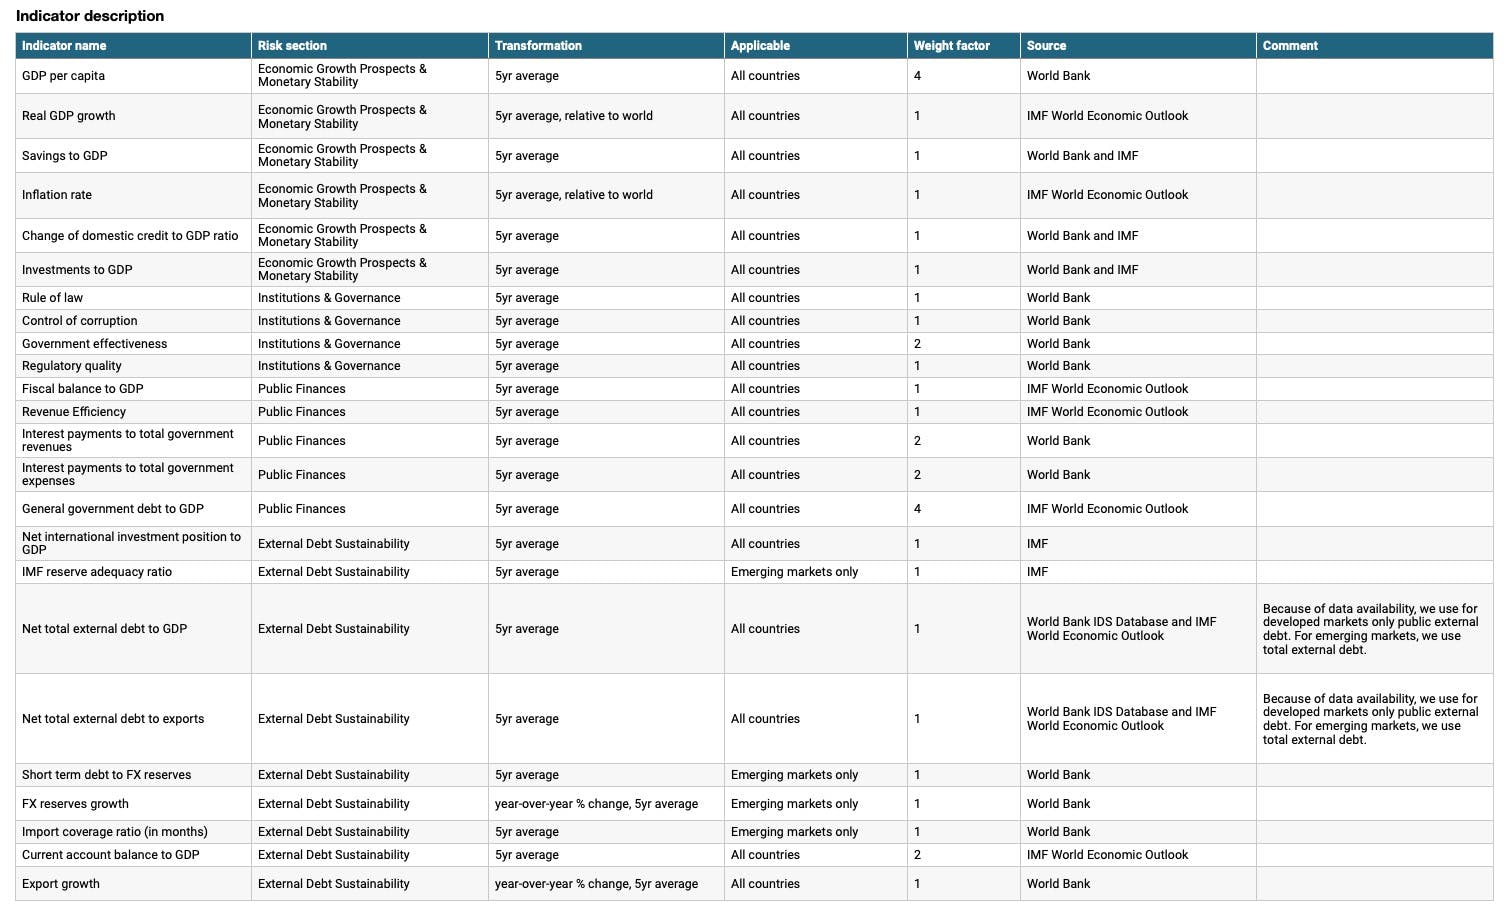Click 'Emerging markets only' in Short term debt row
The width and height of the screenshot is (1506, 914).
point(795,775)
